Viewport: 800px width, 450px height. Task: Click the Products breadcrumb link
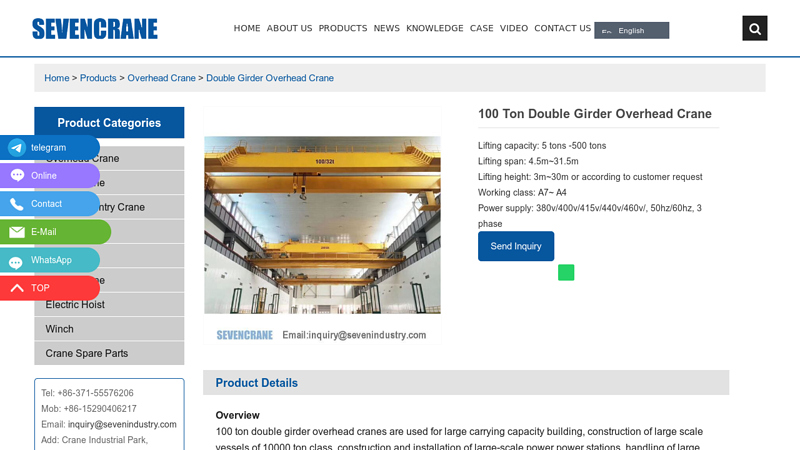(x=98, y=78)
